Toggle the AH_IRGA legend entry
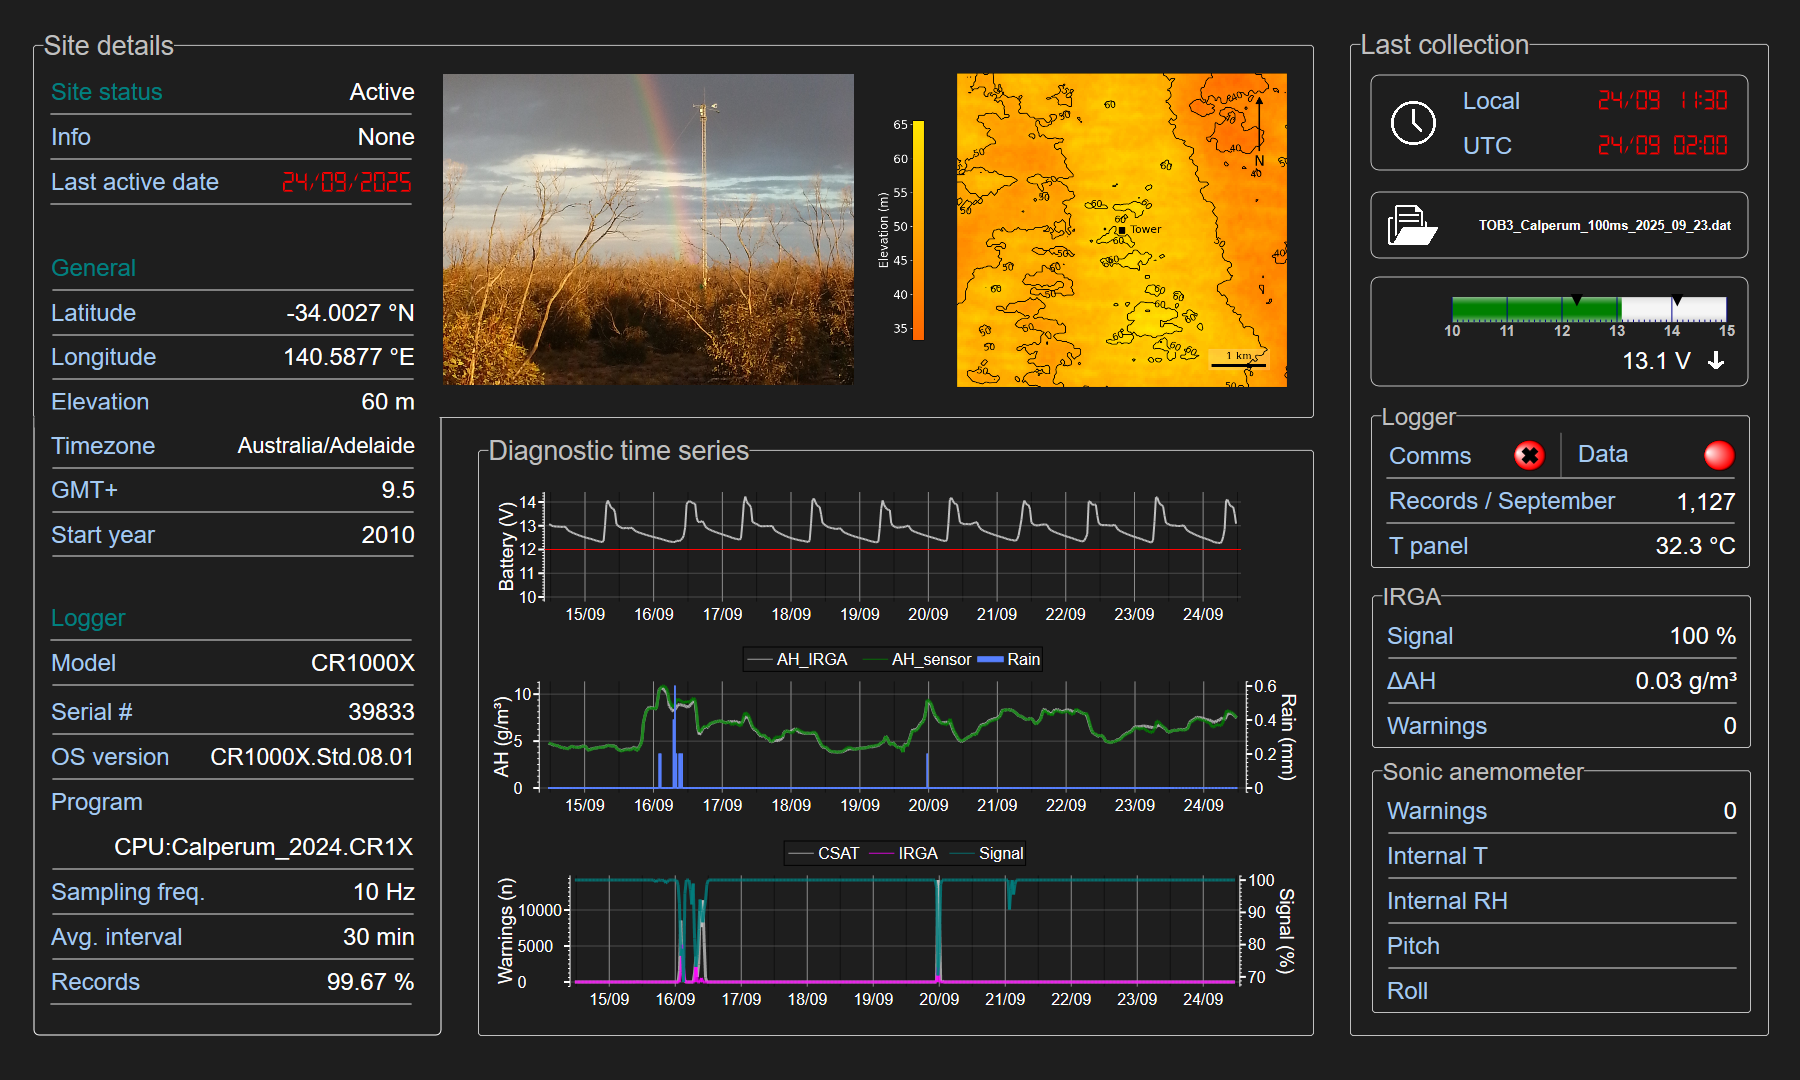Viewport: 1800px width, 1080px height. [810, 660]
